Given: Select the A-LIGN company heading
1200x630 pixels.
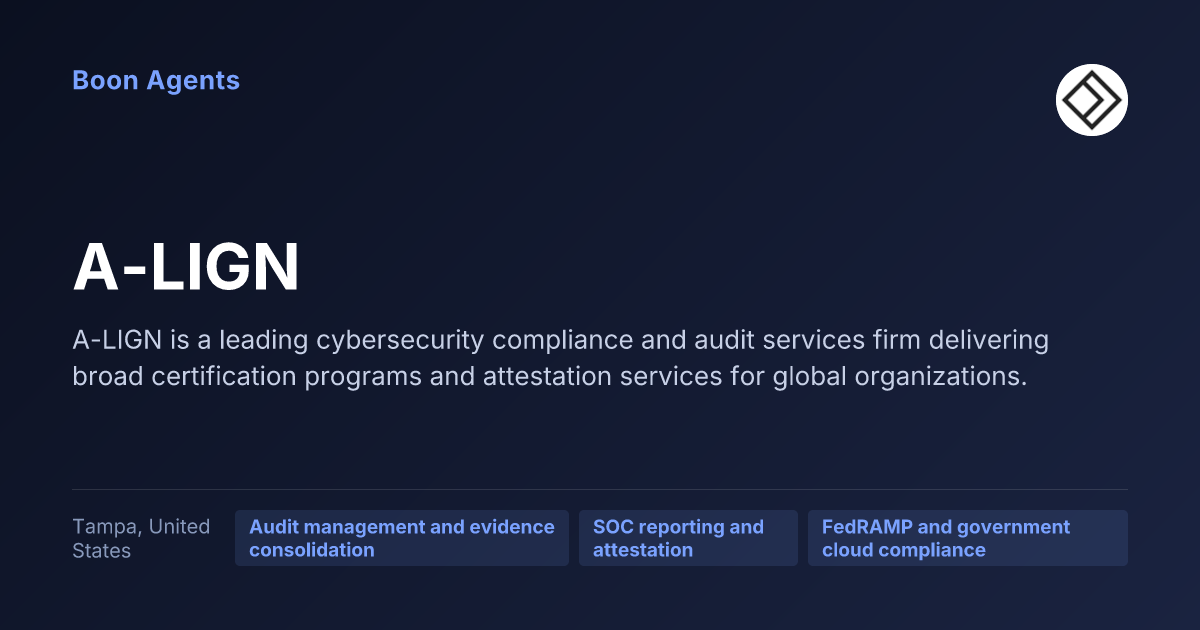Looking at the screenshot, I should tap(186, 268).
